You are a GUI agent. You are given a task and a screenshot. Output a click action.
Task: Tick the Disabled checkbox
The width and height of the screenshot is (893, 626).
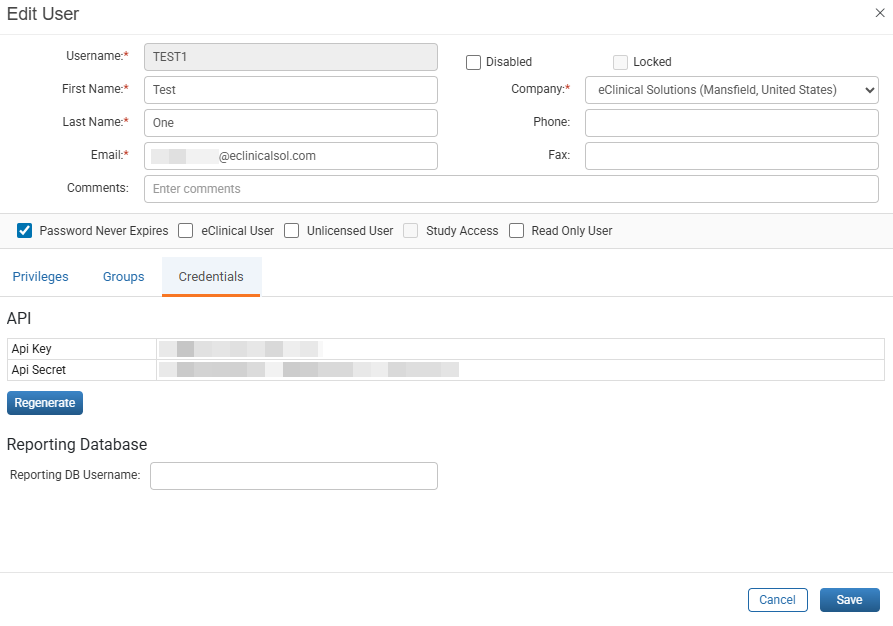(x=473, y=62)
